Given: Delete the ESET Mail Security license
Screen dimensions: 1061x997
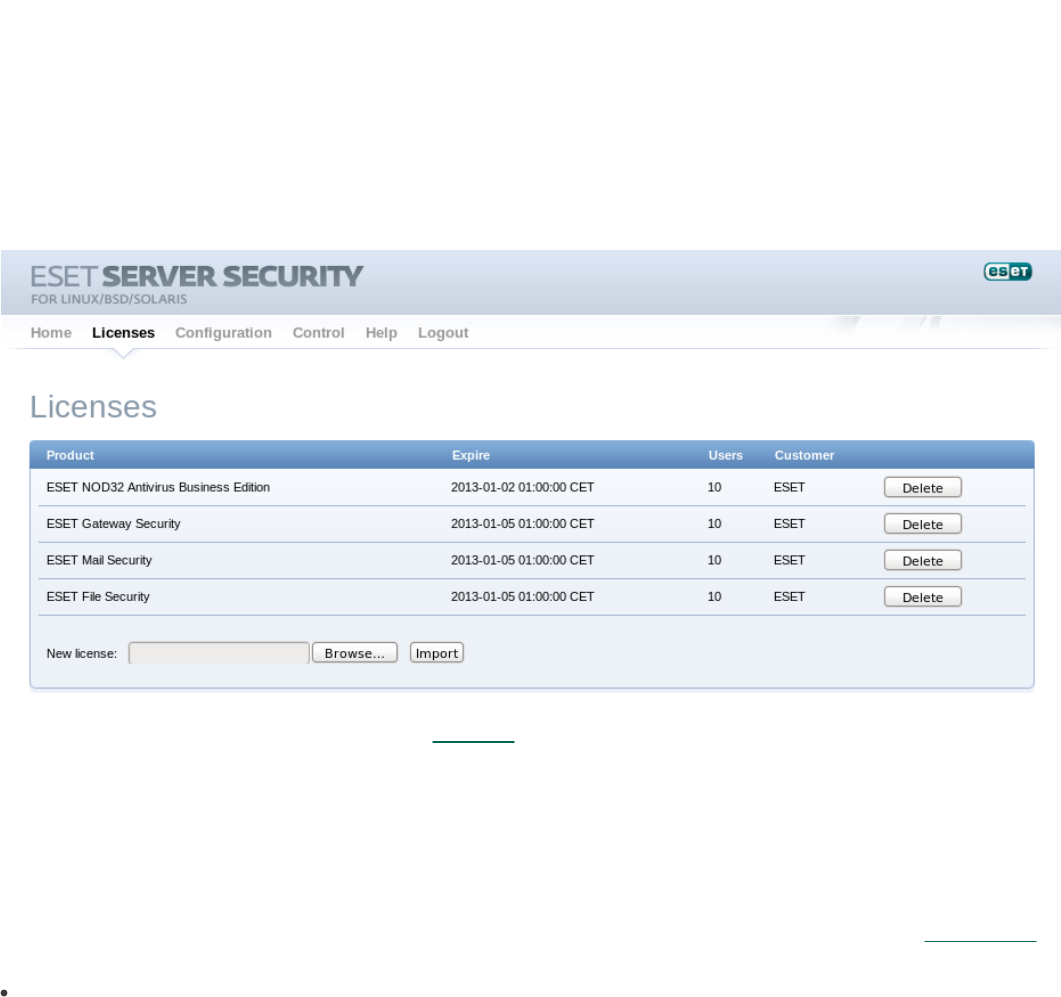Looking at the screenshot, I should point(922,560).
